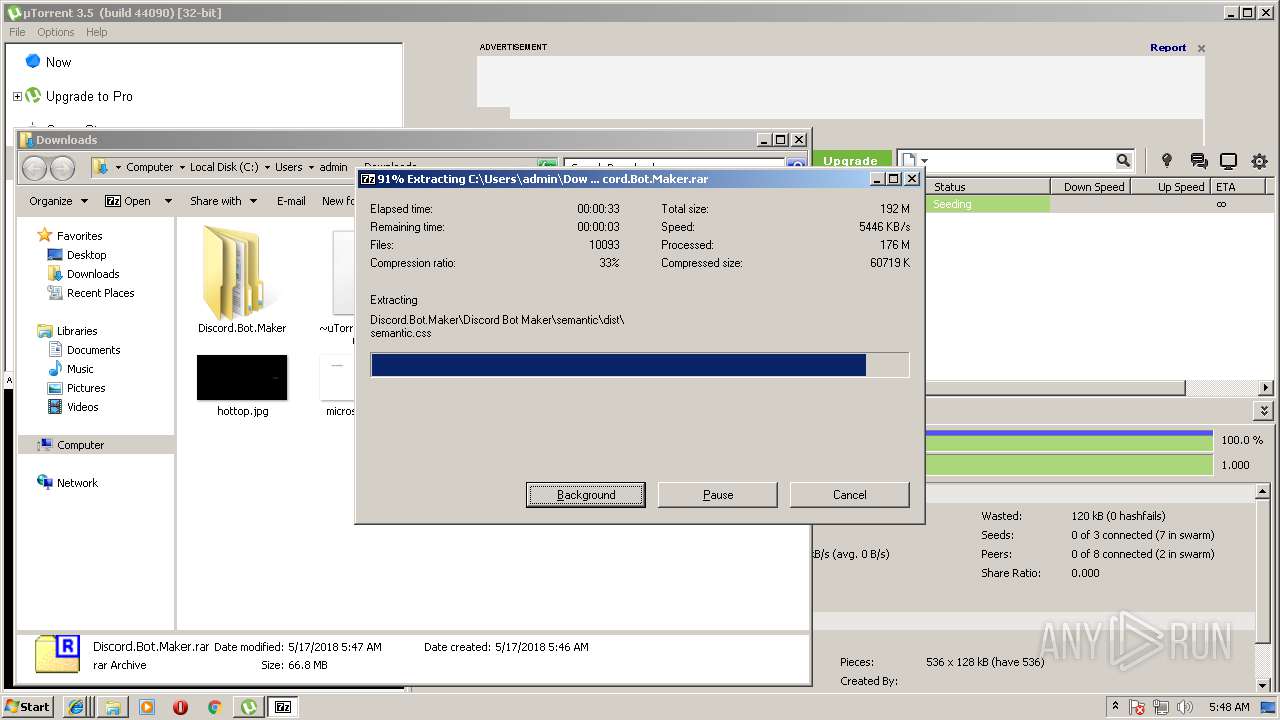Open uTorrent Help menu
The image size is (1280, 720).
tap(97, 32)
